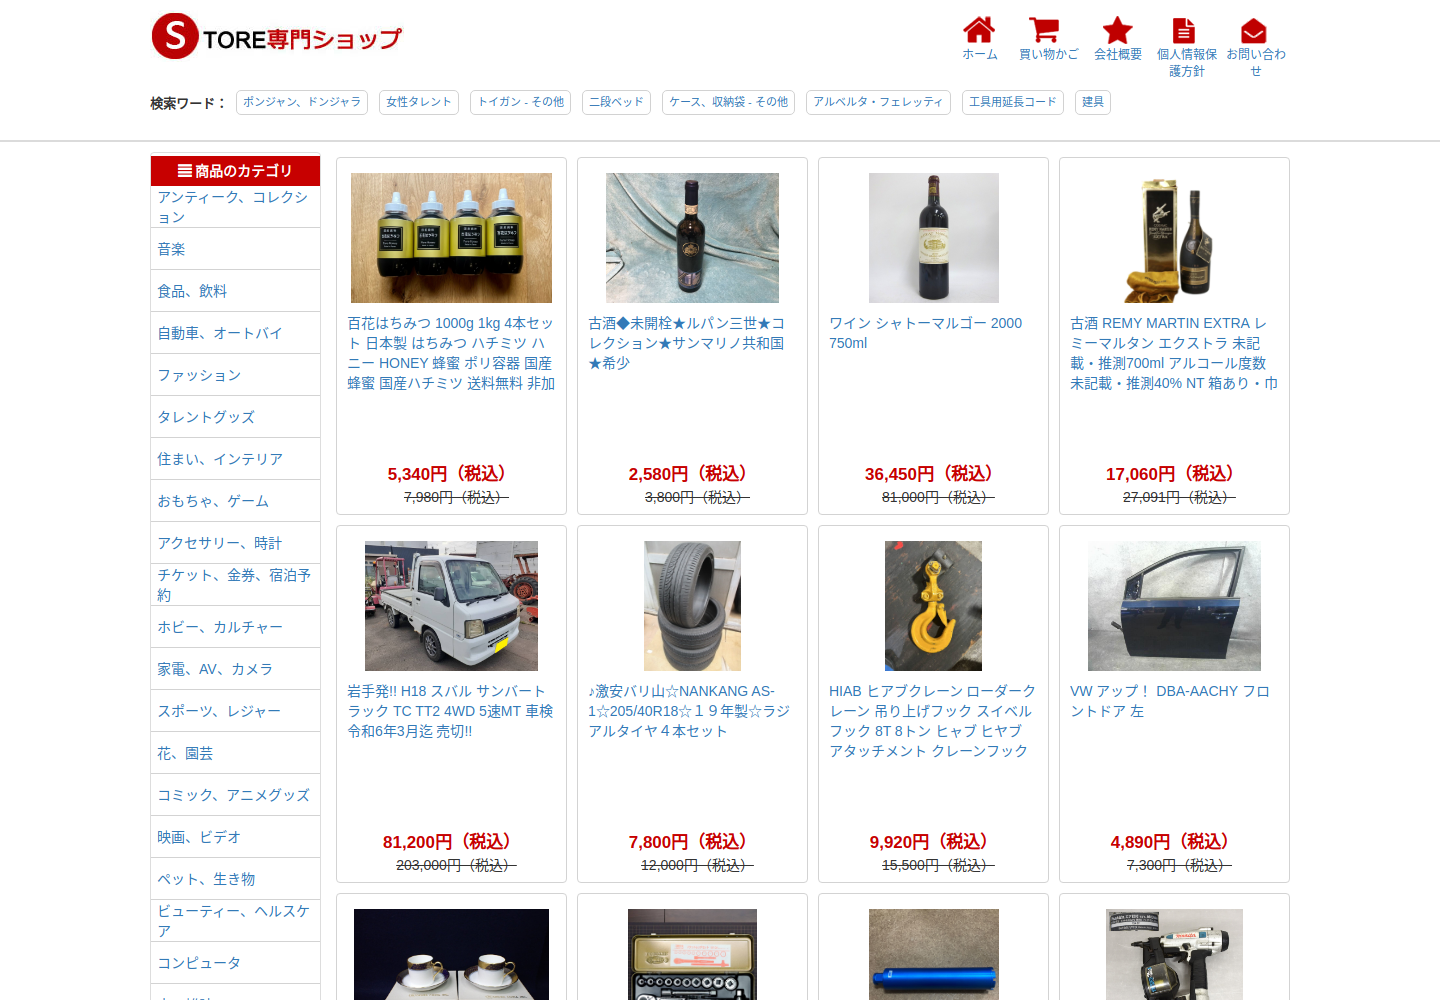Open category 食品、飲料

click(x=235, y=291)
